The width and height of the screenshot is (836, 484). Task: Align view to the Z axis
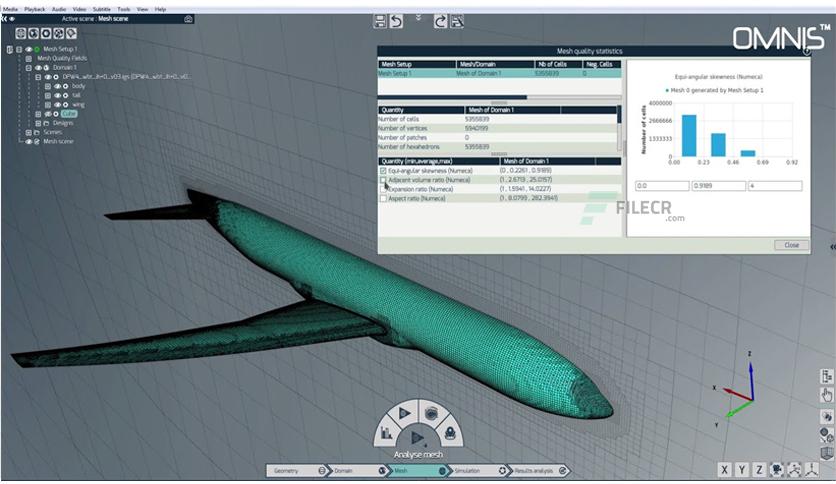(759, 470)
